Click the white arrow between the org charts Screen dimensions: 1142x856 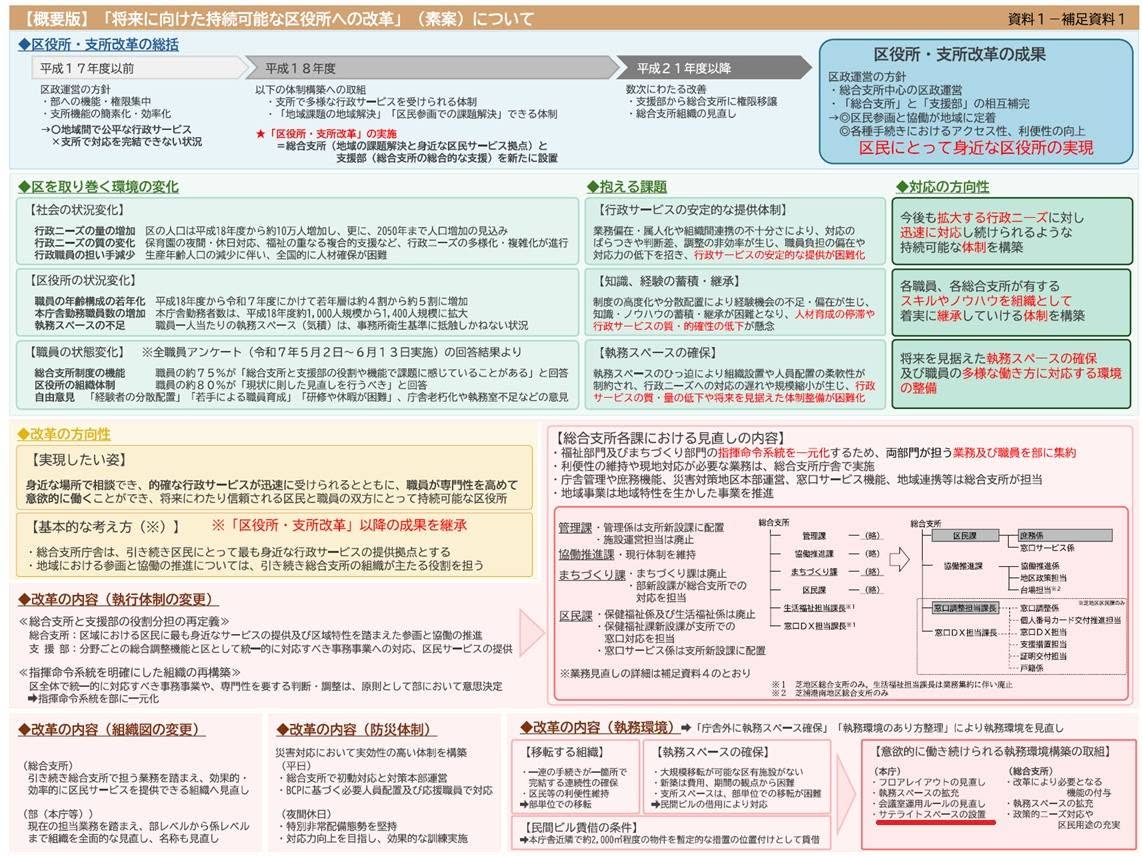(x=899, y=559)
